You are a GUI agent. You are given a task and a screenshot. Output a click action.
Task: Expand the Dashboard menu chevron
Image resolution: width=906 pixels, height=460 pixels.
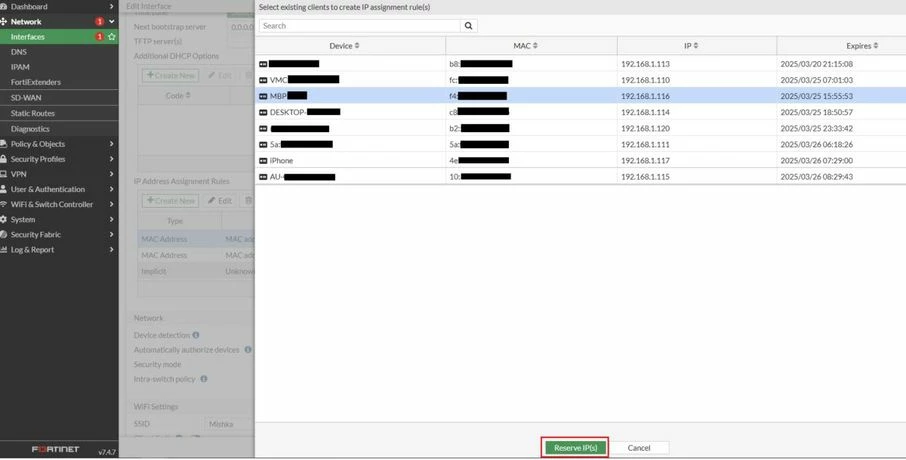pos(112,6)
